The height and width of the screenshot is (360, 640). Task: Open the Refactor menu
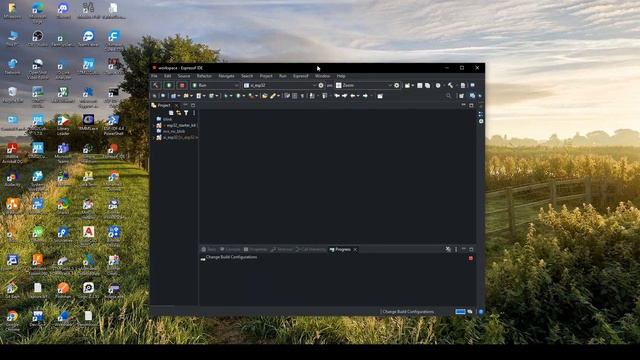tap(204, 76)
